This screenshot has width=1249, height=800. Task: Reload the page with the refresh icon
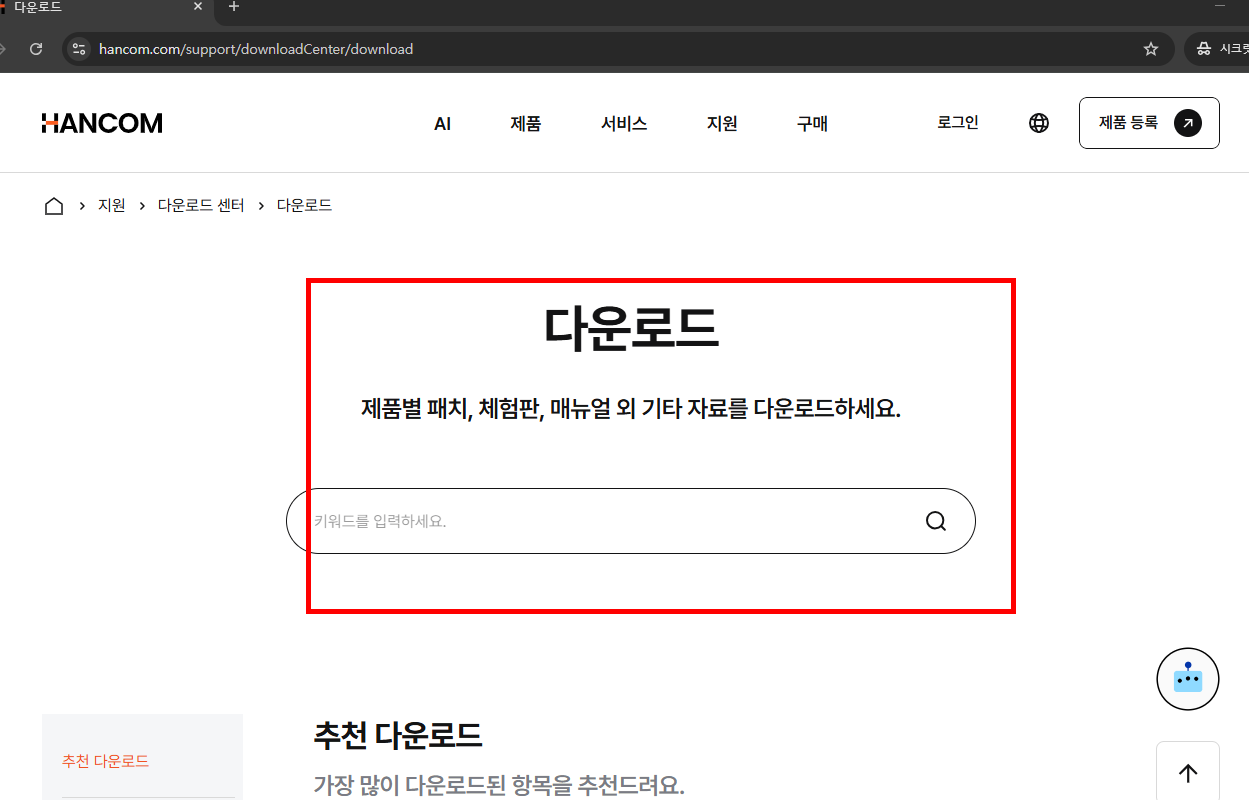[x=36, y=48]
